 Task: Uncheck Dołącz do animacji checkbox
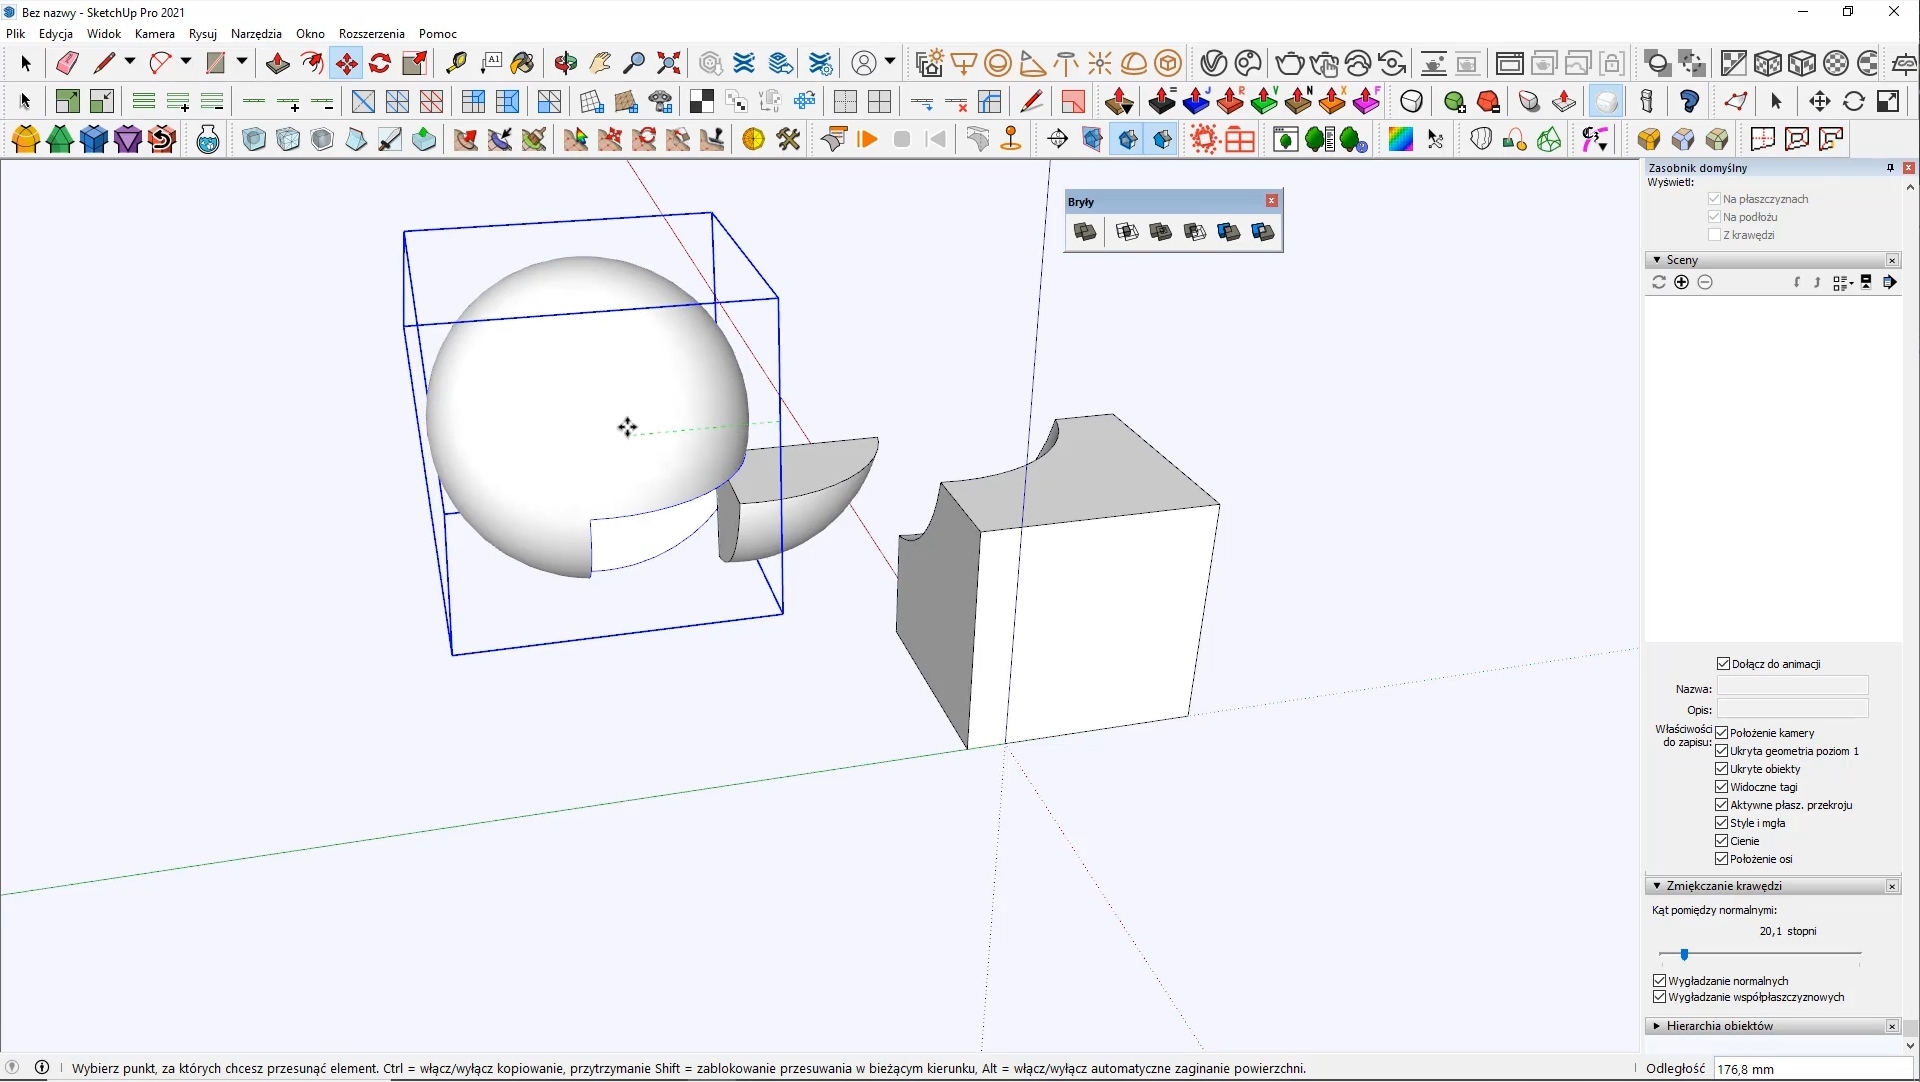1723,664
